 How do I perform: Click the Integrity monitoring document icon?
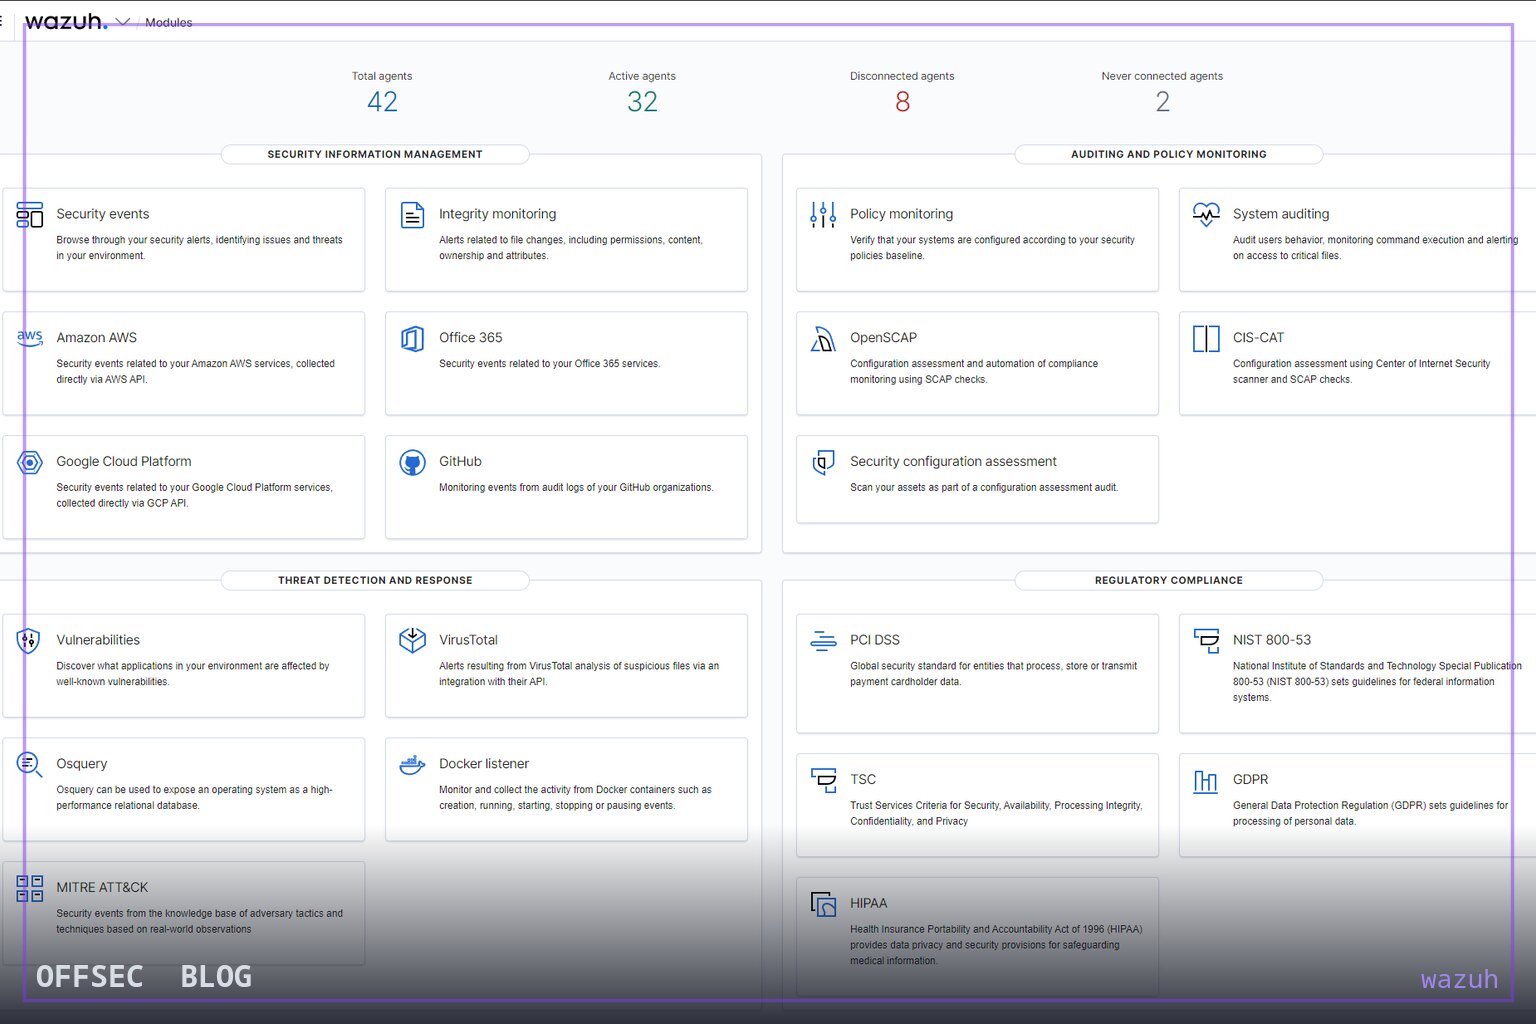(x=412, y=214)
